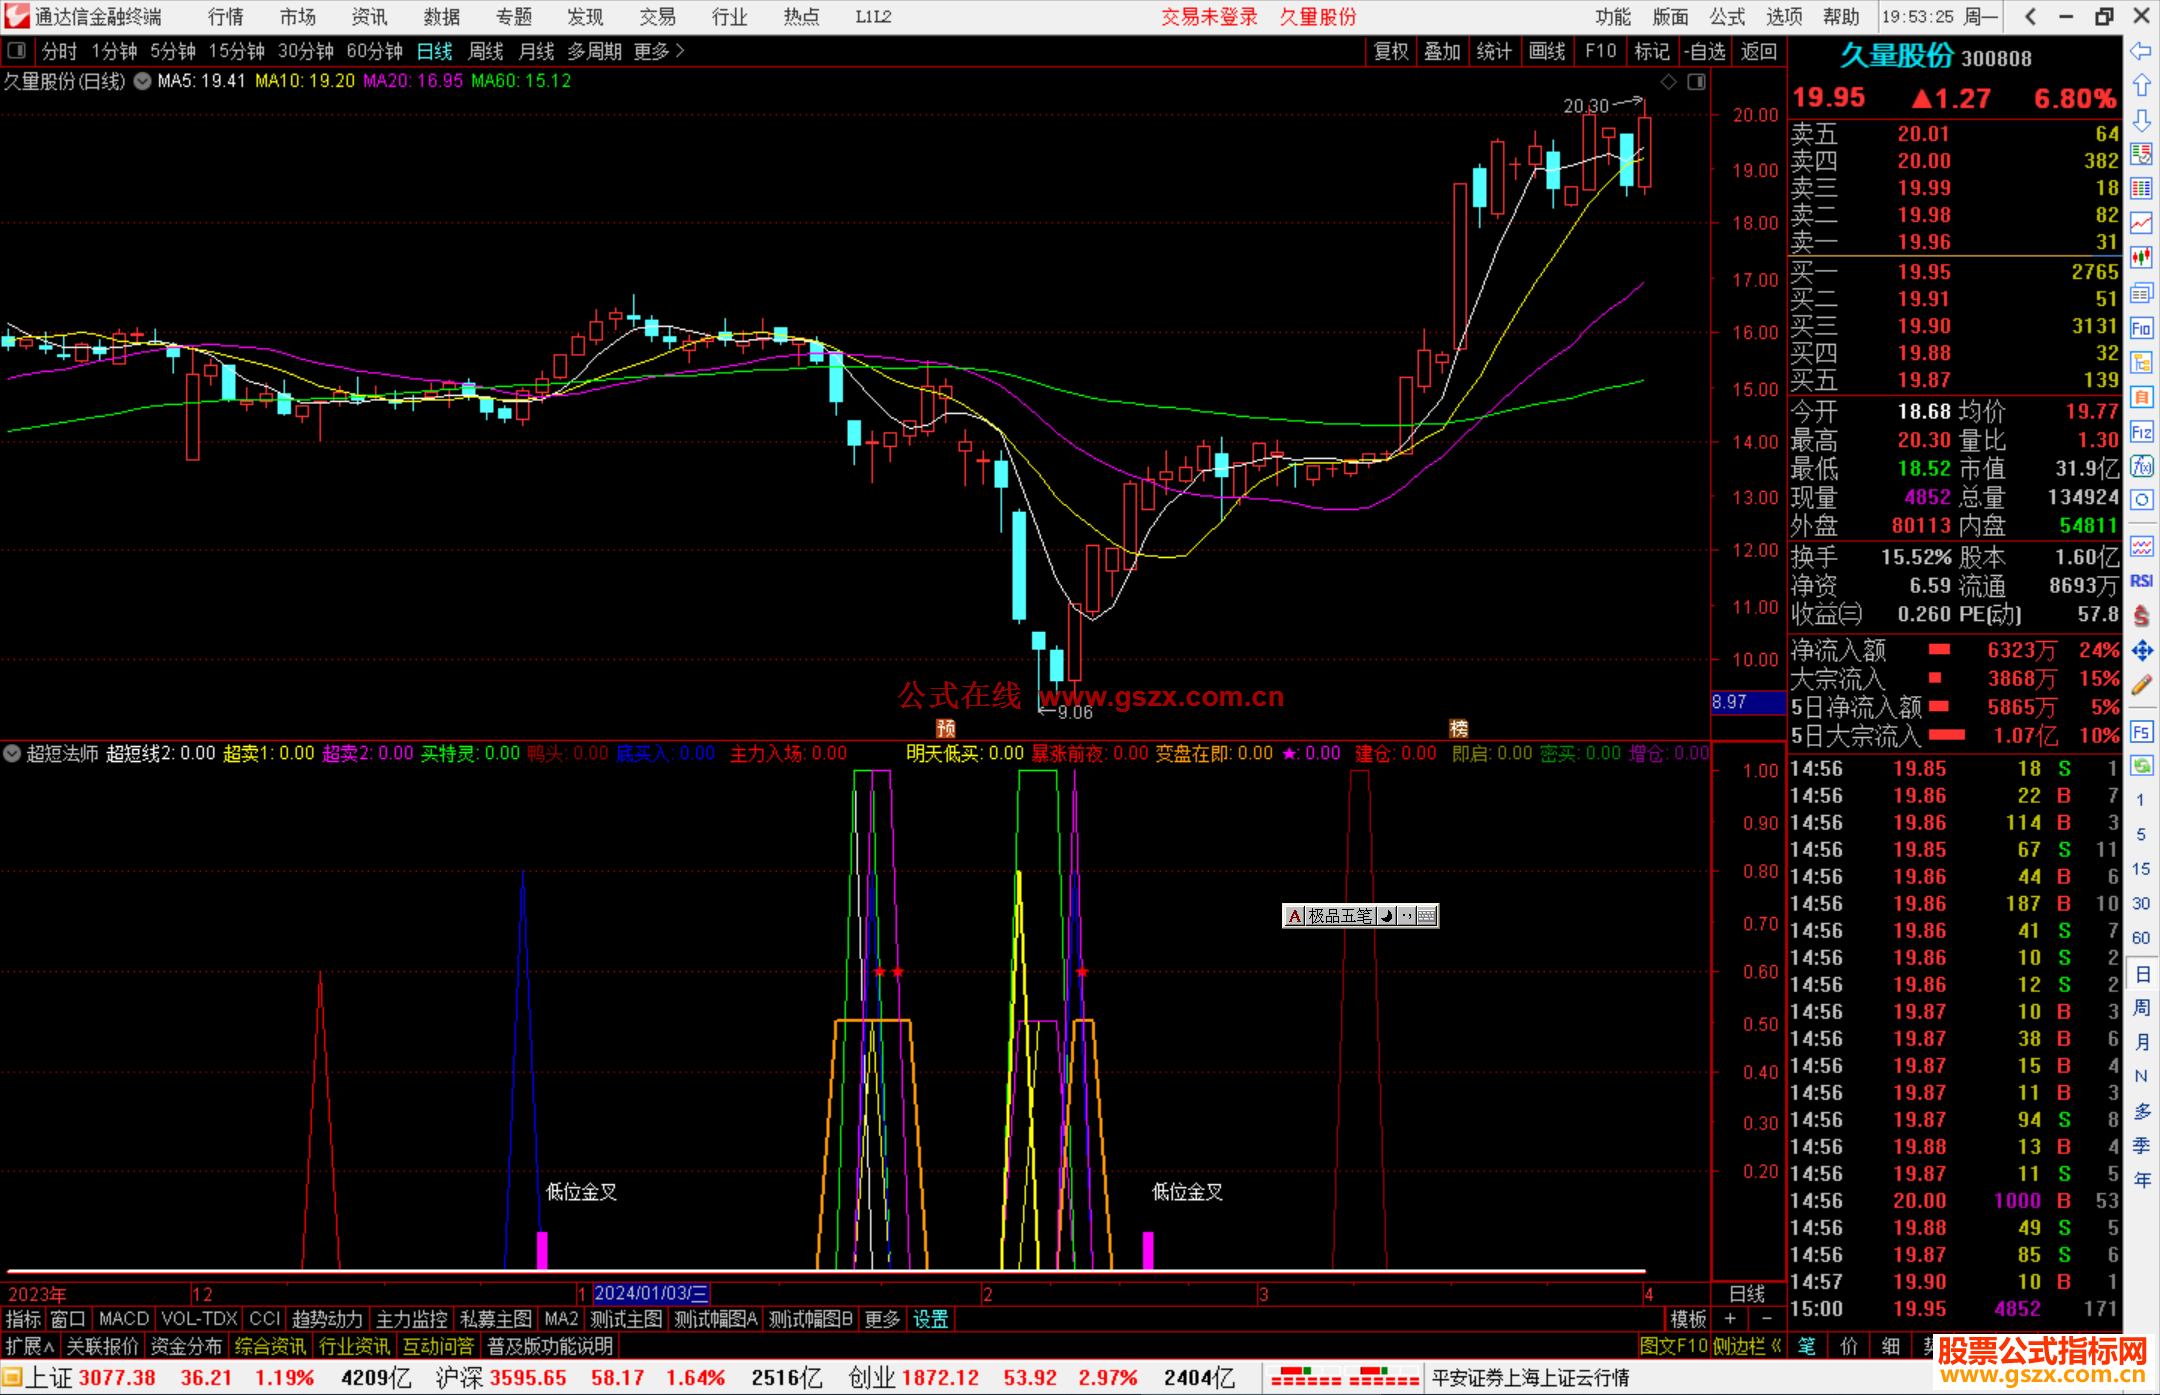Click the f(x) formula icon in sidebar

[2141, 467]
